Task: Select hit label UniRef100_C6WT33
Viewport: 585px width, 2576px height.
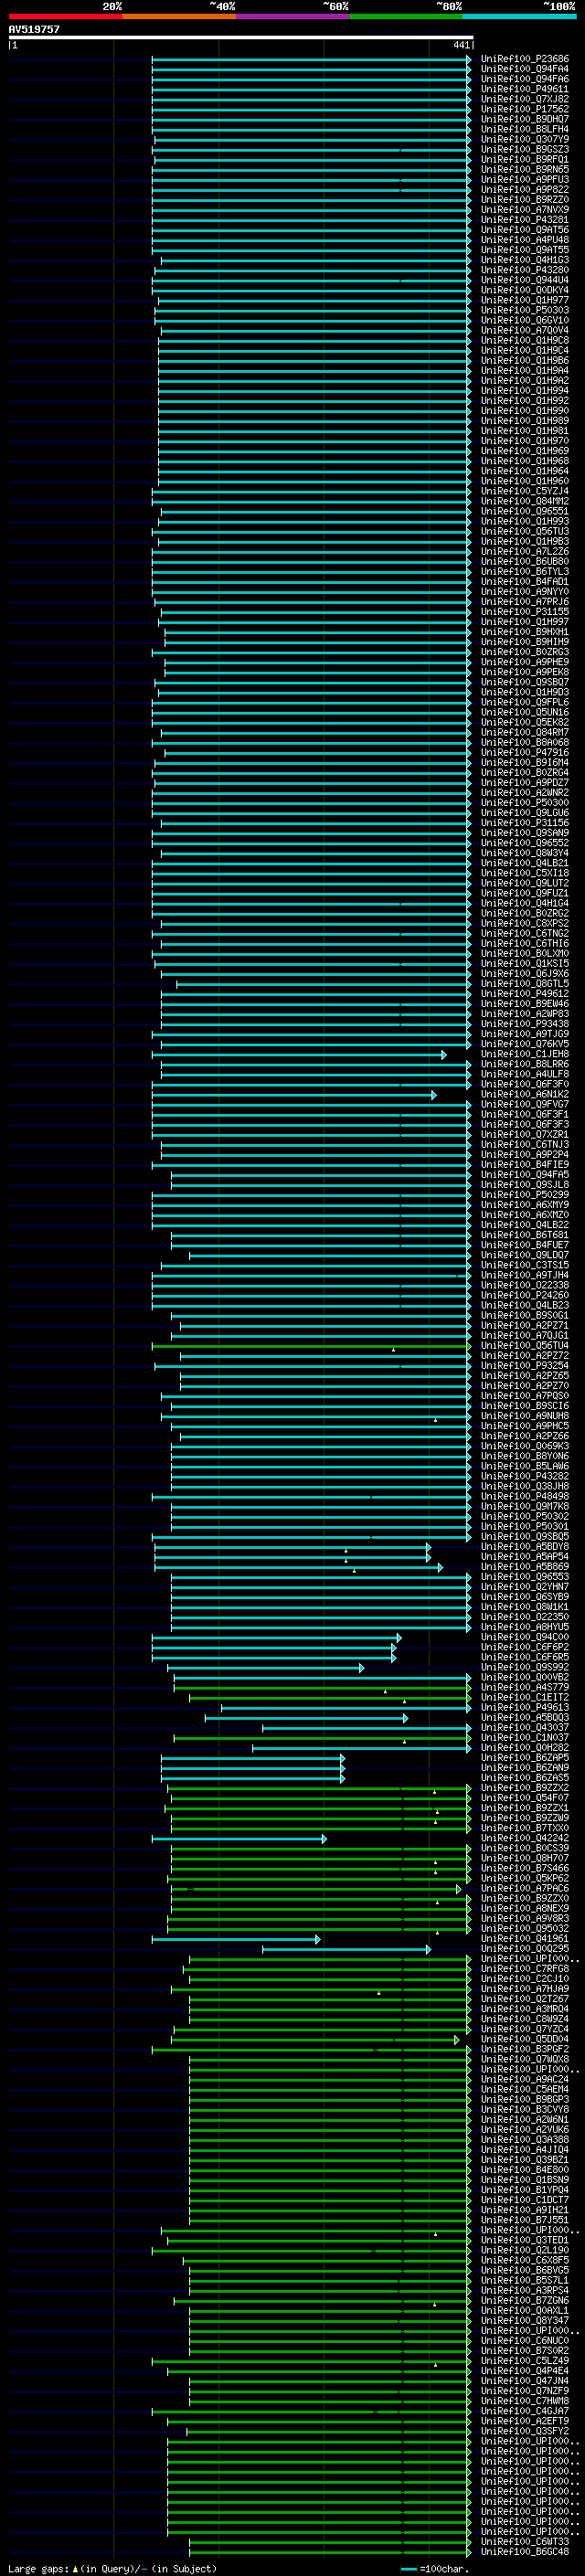Action: pos(525,2541)
